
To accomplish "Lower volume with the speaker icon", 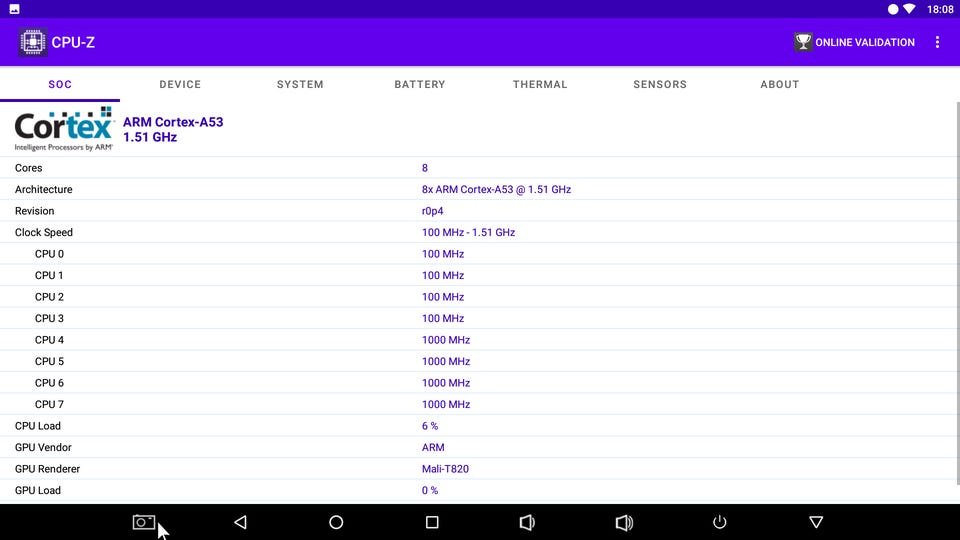I will pyautogui.click(x=527, y=522).
